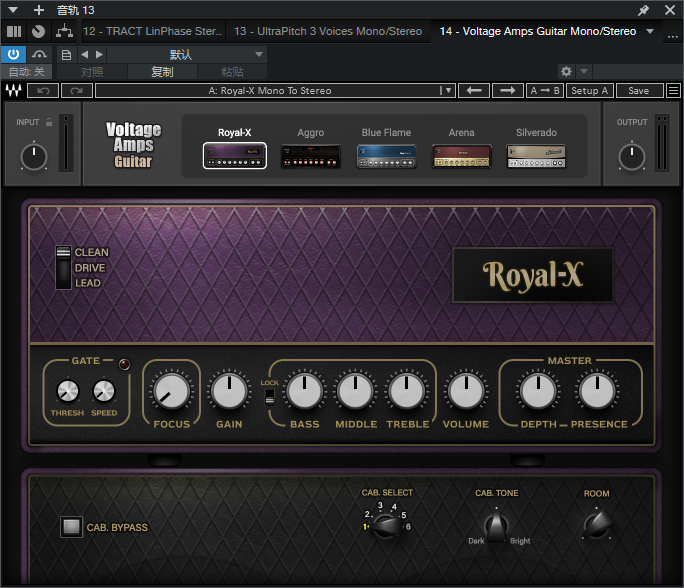Switch to the Arena amp model
Viewport: 684px width, 588px height.
click(461, 156)
